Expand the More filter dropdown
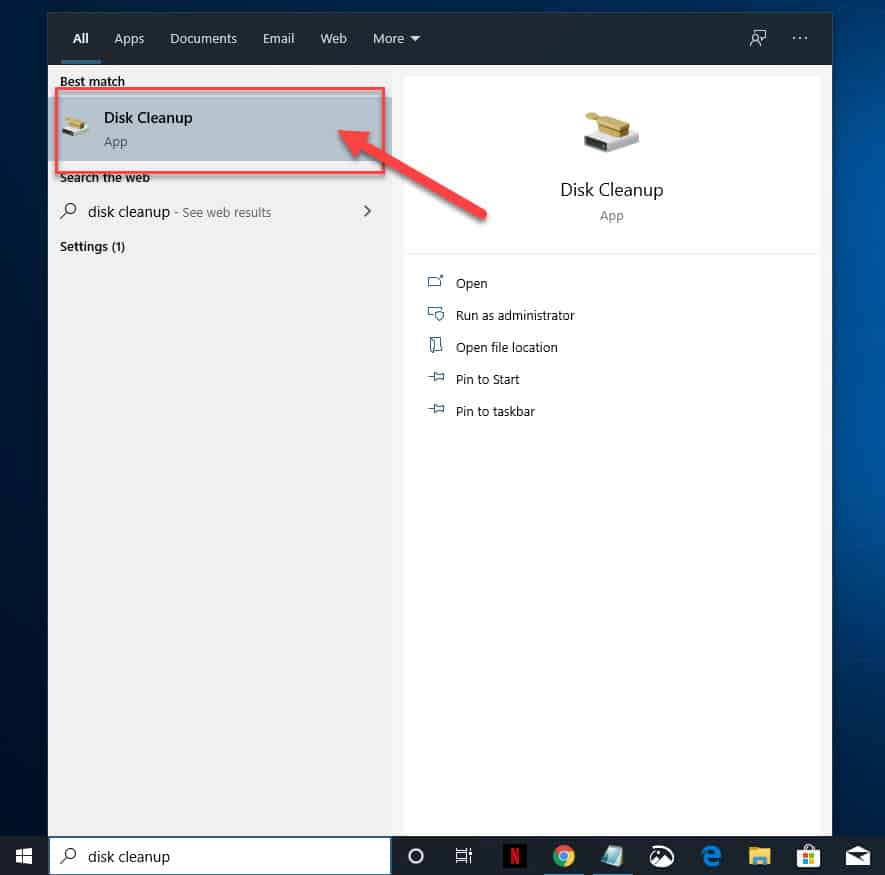This screenshot has width=885, height=875. (x=396, y=38)
